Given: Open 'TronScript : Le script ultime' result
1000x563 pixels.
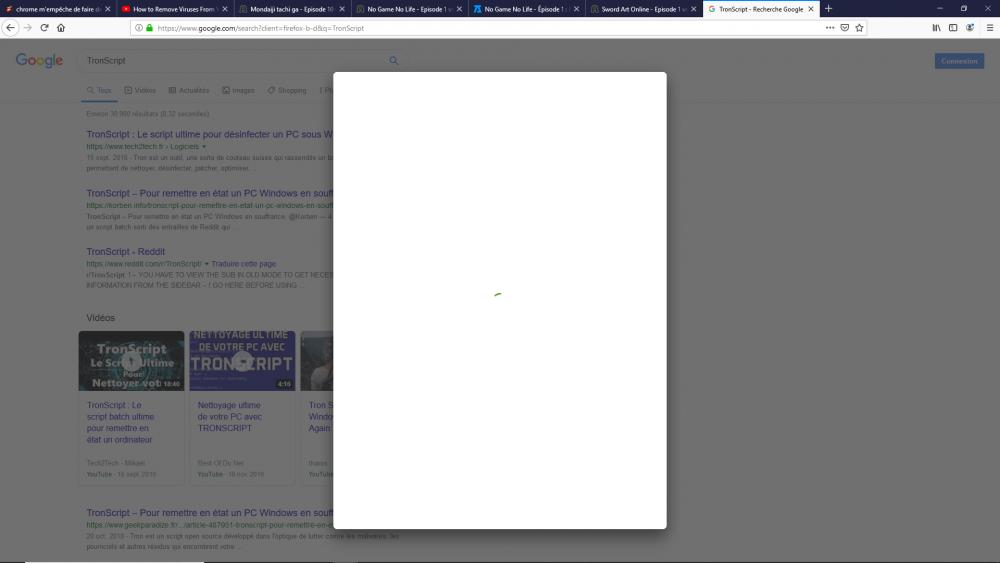Looking at the screenshot, I should [x=210, y=135].
